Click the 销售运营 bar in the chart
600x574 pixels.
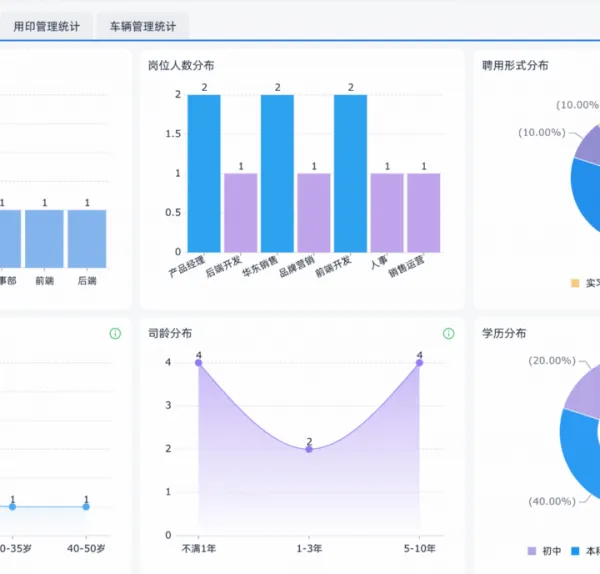point(424,213)
